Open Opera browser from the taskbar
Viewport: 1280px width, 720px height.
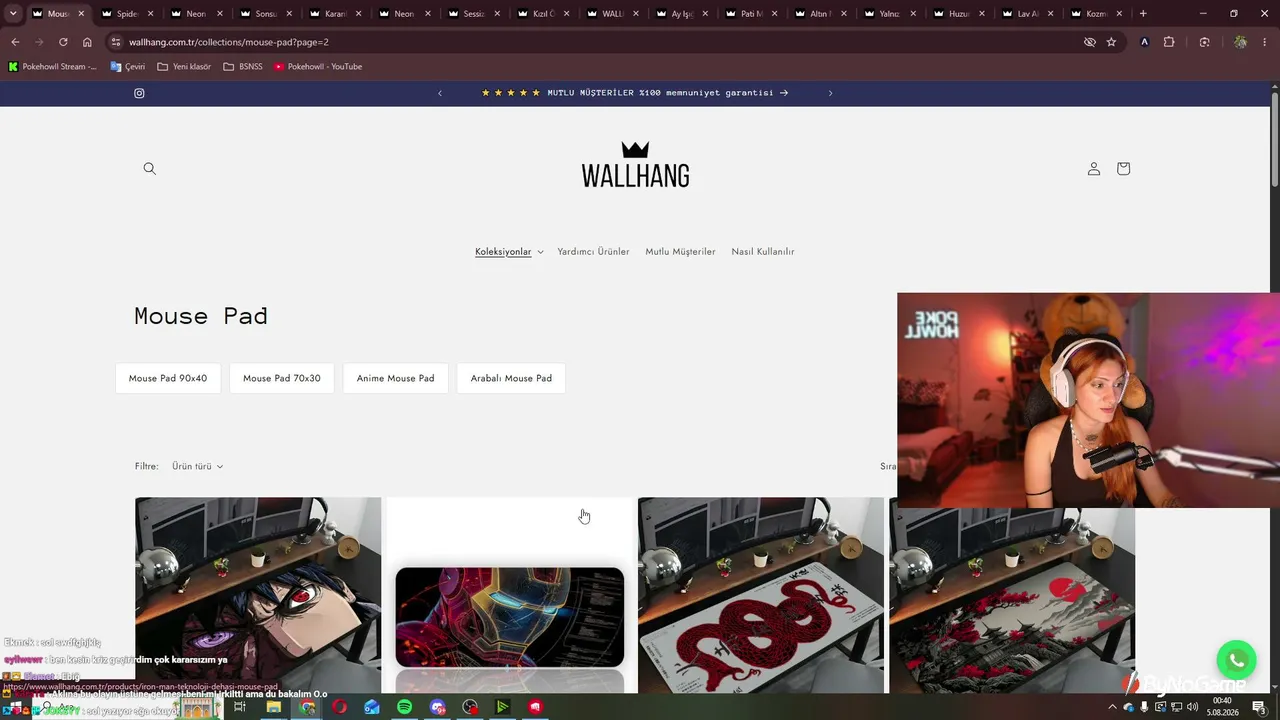339,707
